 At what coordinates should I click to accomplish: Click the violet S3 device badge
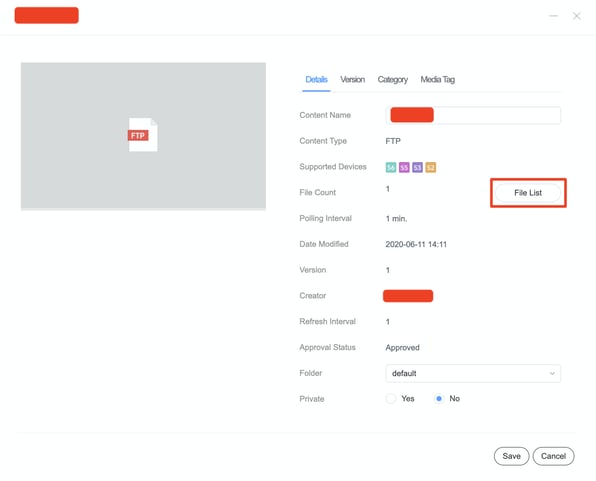[x=417, y=167]
